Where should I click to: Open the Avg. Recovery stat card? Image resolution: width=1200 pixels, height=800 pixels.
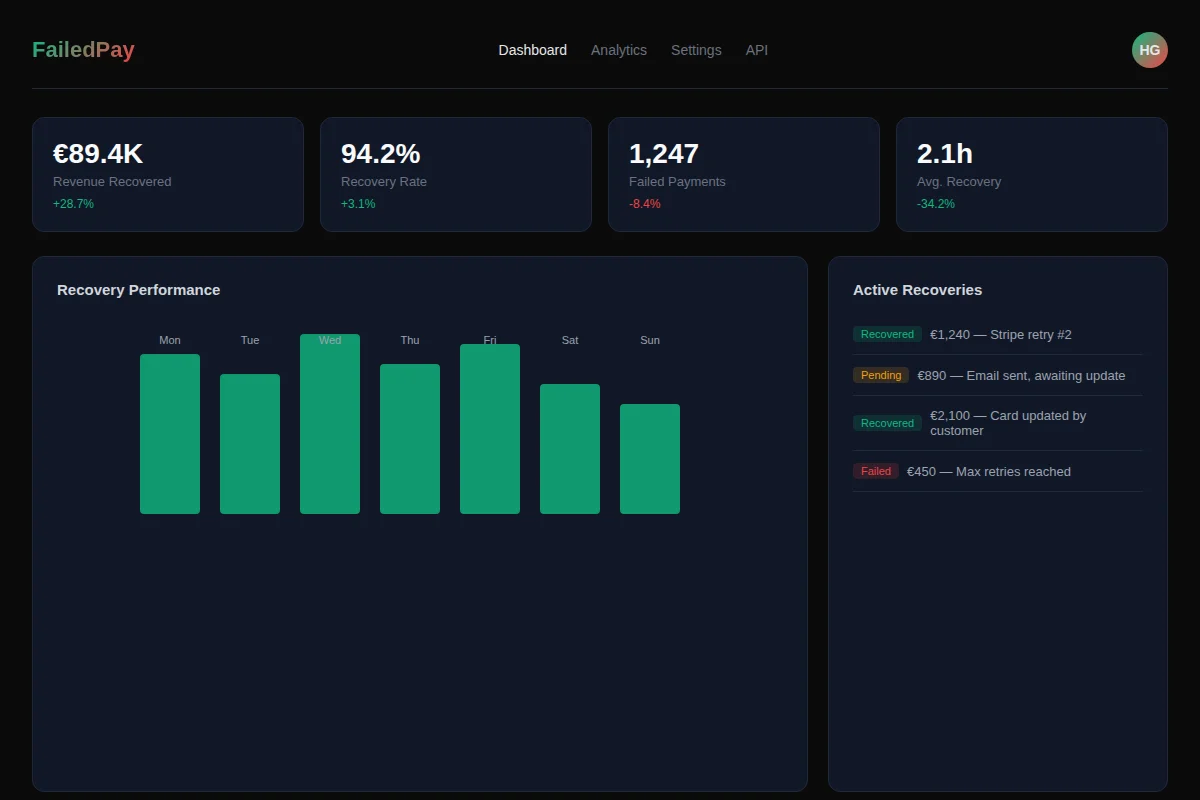tap(1031, 175)
